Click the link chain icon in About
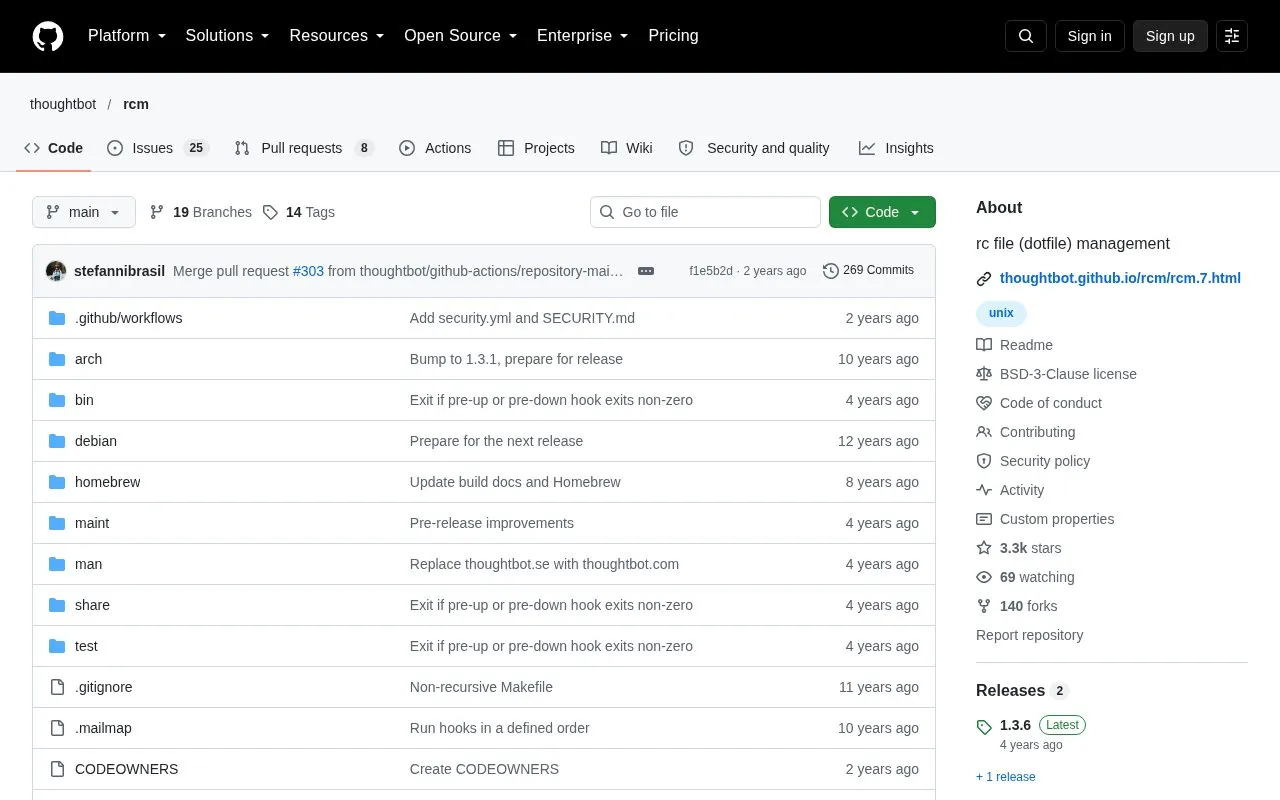 point(984,279)
